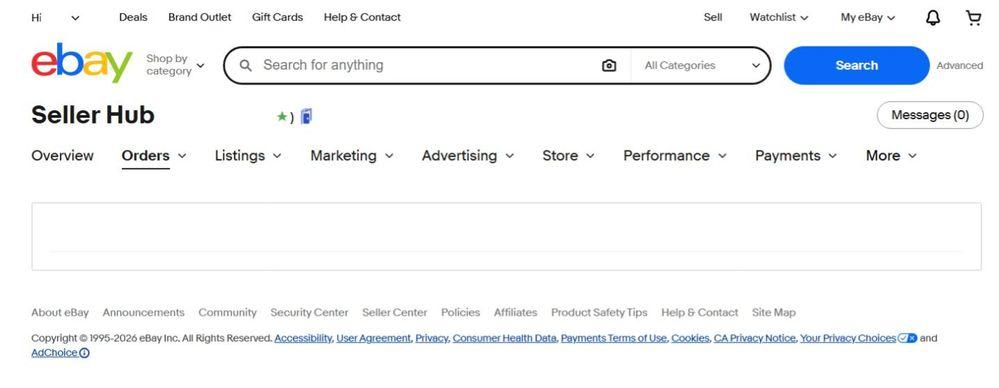Go to Brand Outlet
Image resolution: width=999 pixels, height=388 pixels.
(200, 18)
